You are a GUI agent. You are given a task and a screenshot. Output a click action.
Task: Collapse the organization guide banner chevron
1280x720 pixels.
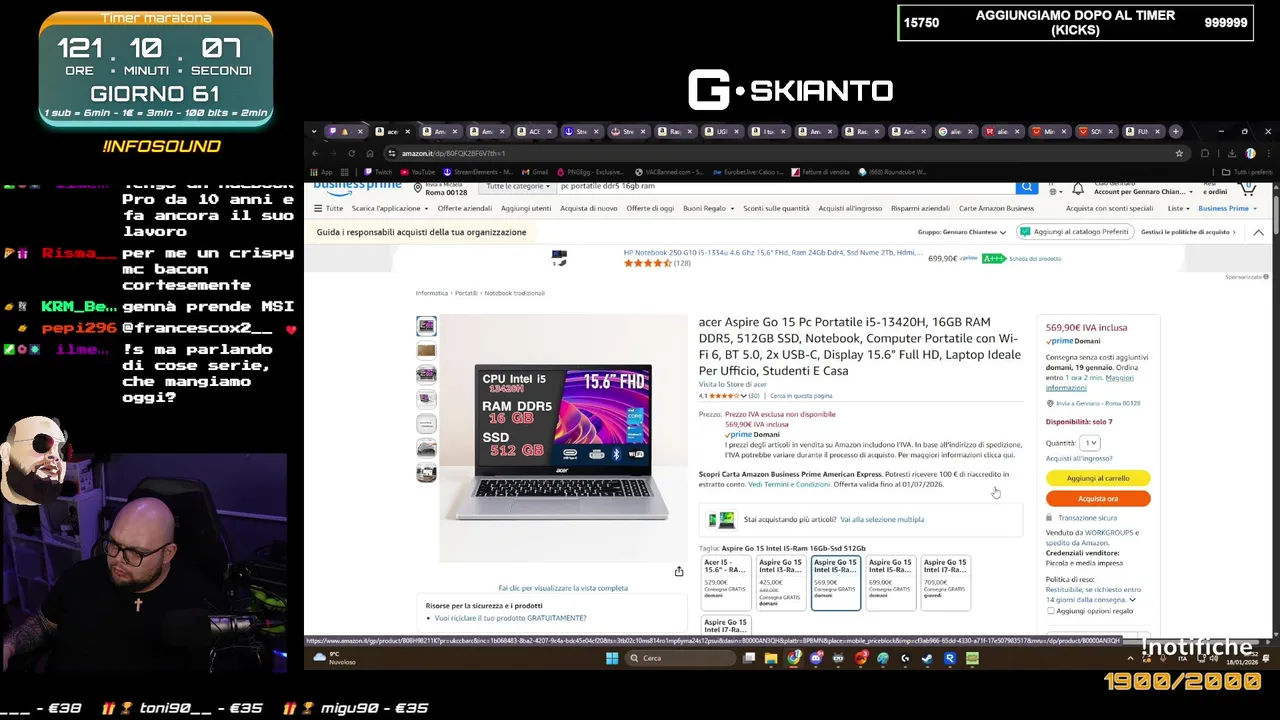pyautogui.click(x=1258, y=232)
